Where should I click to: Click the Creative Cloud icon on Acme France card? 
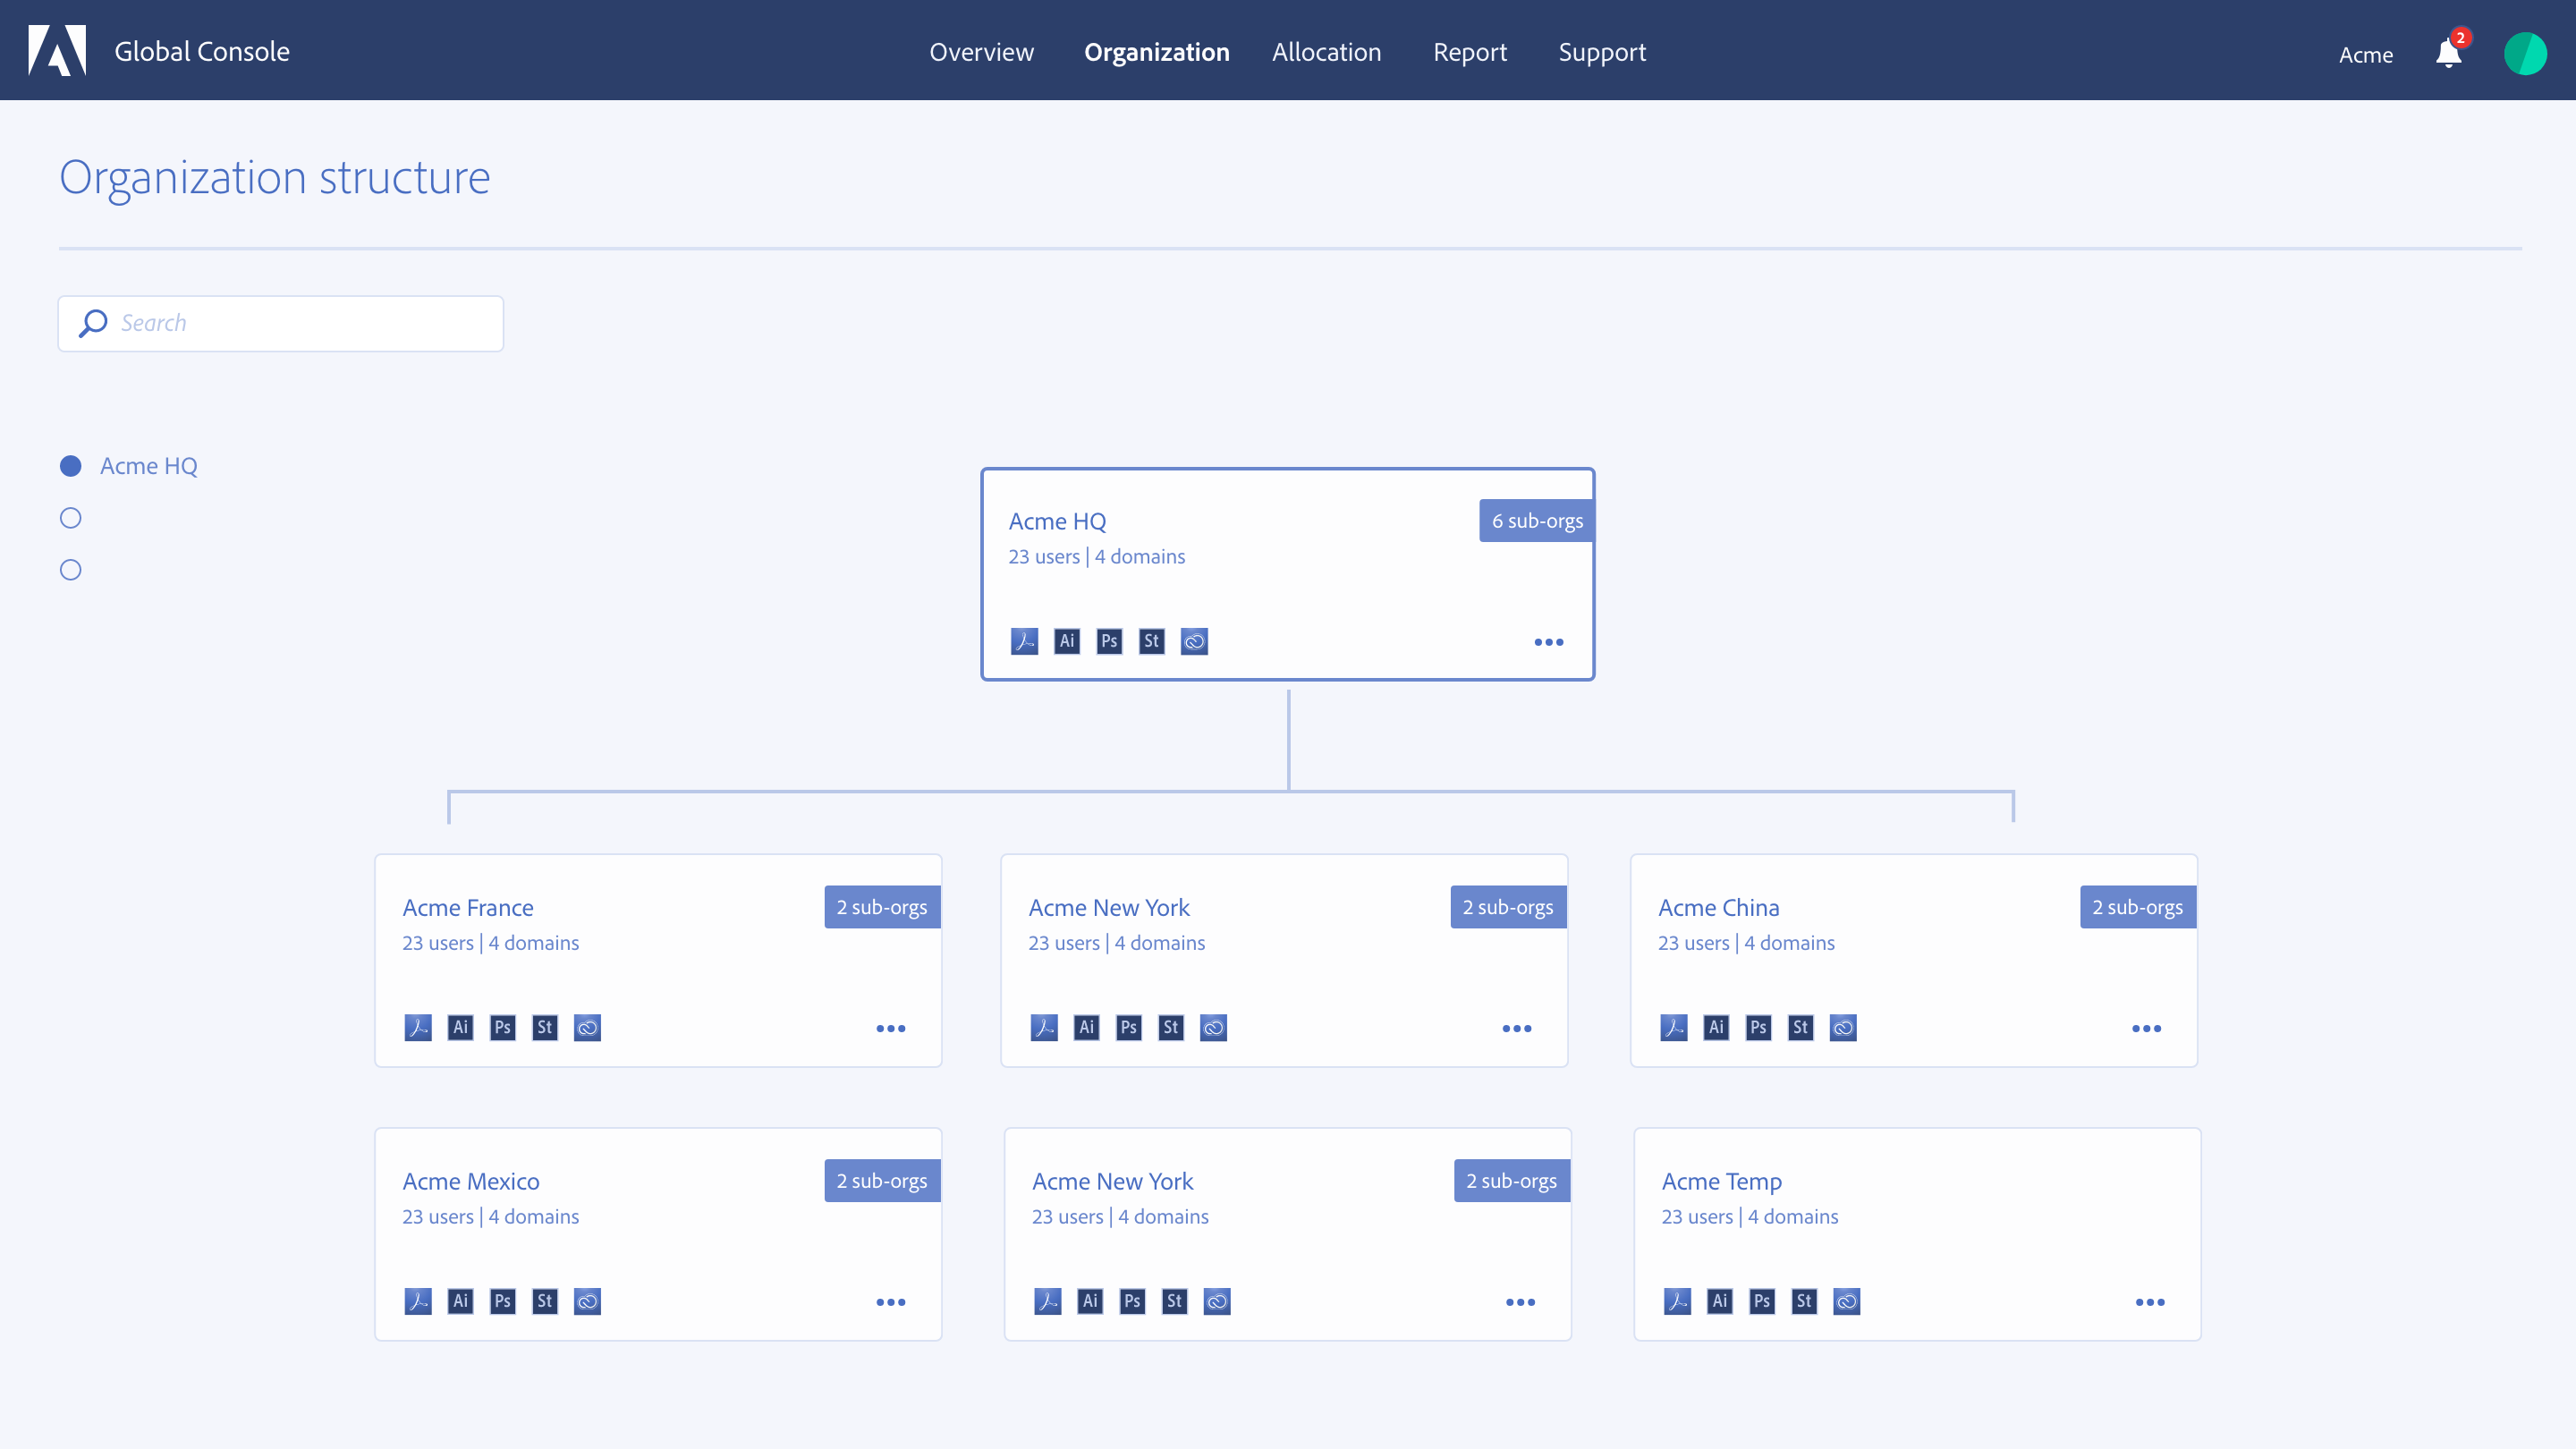[x=587, y=1027]
